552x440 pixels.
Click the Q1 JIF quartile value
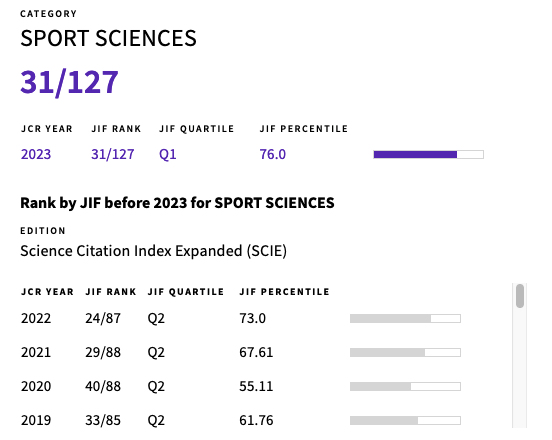click(168, 154)
